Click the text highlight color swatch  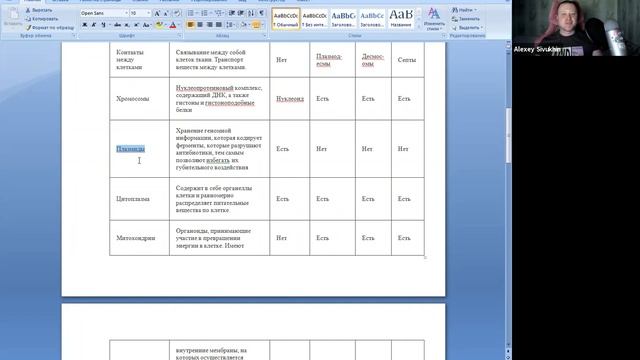(x=159, y=25)
